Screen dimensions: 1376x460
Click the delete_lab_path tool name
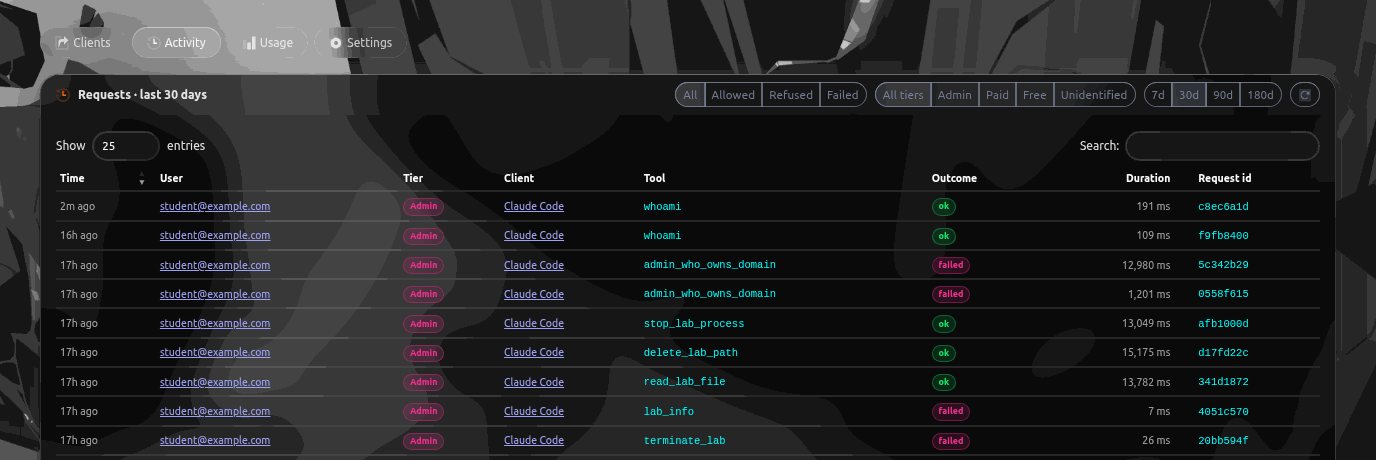[x=691, y=353]
